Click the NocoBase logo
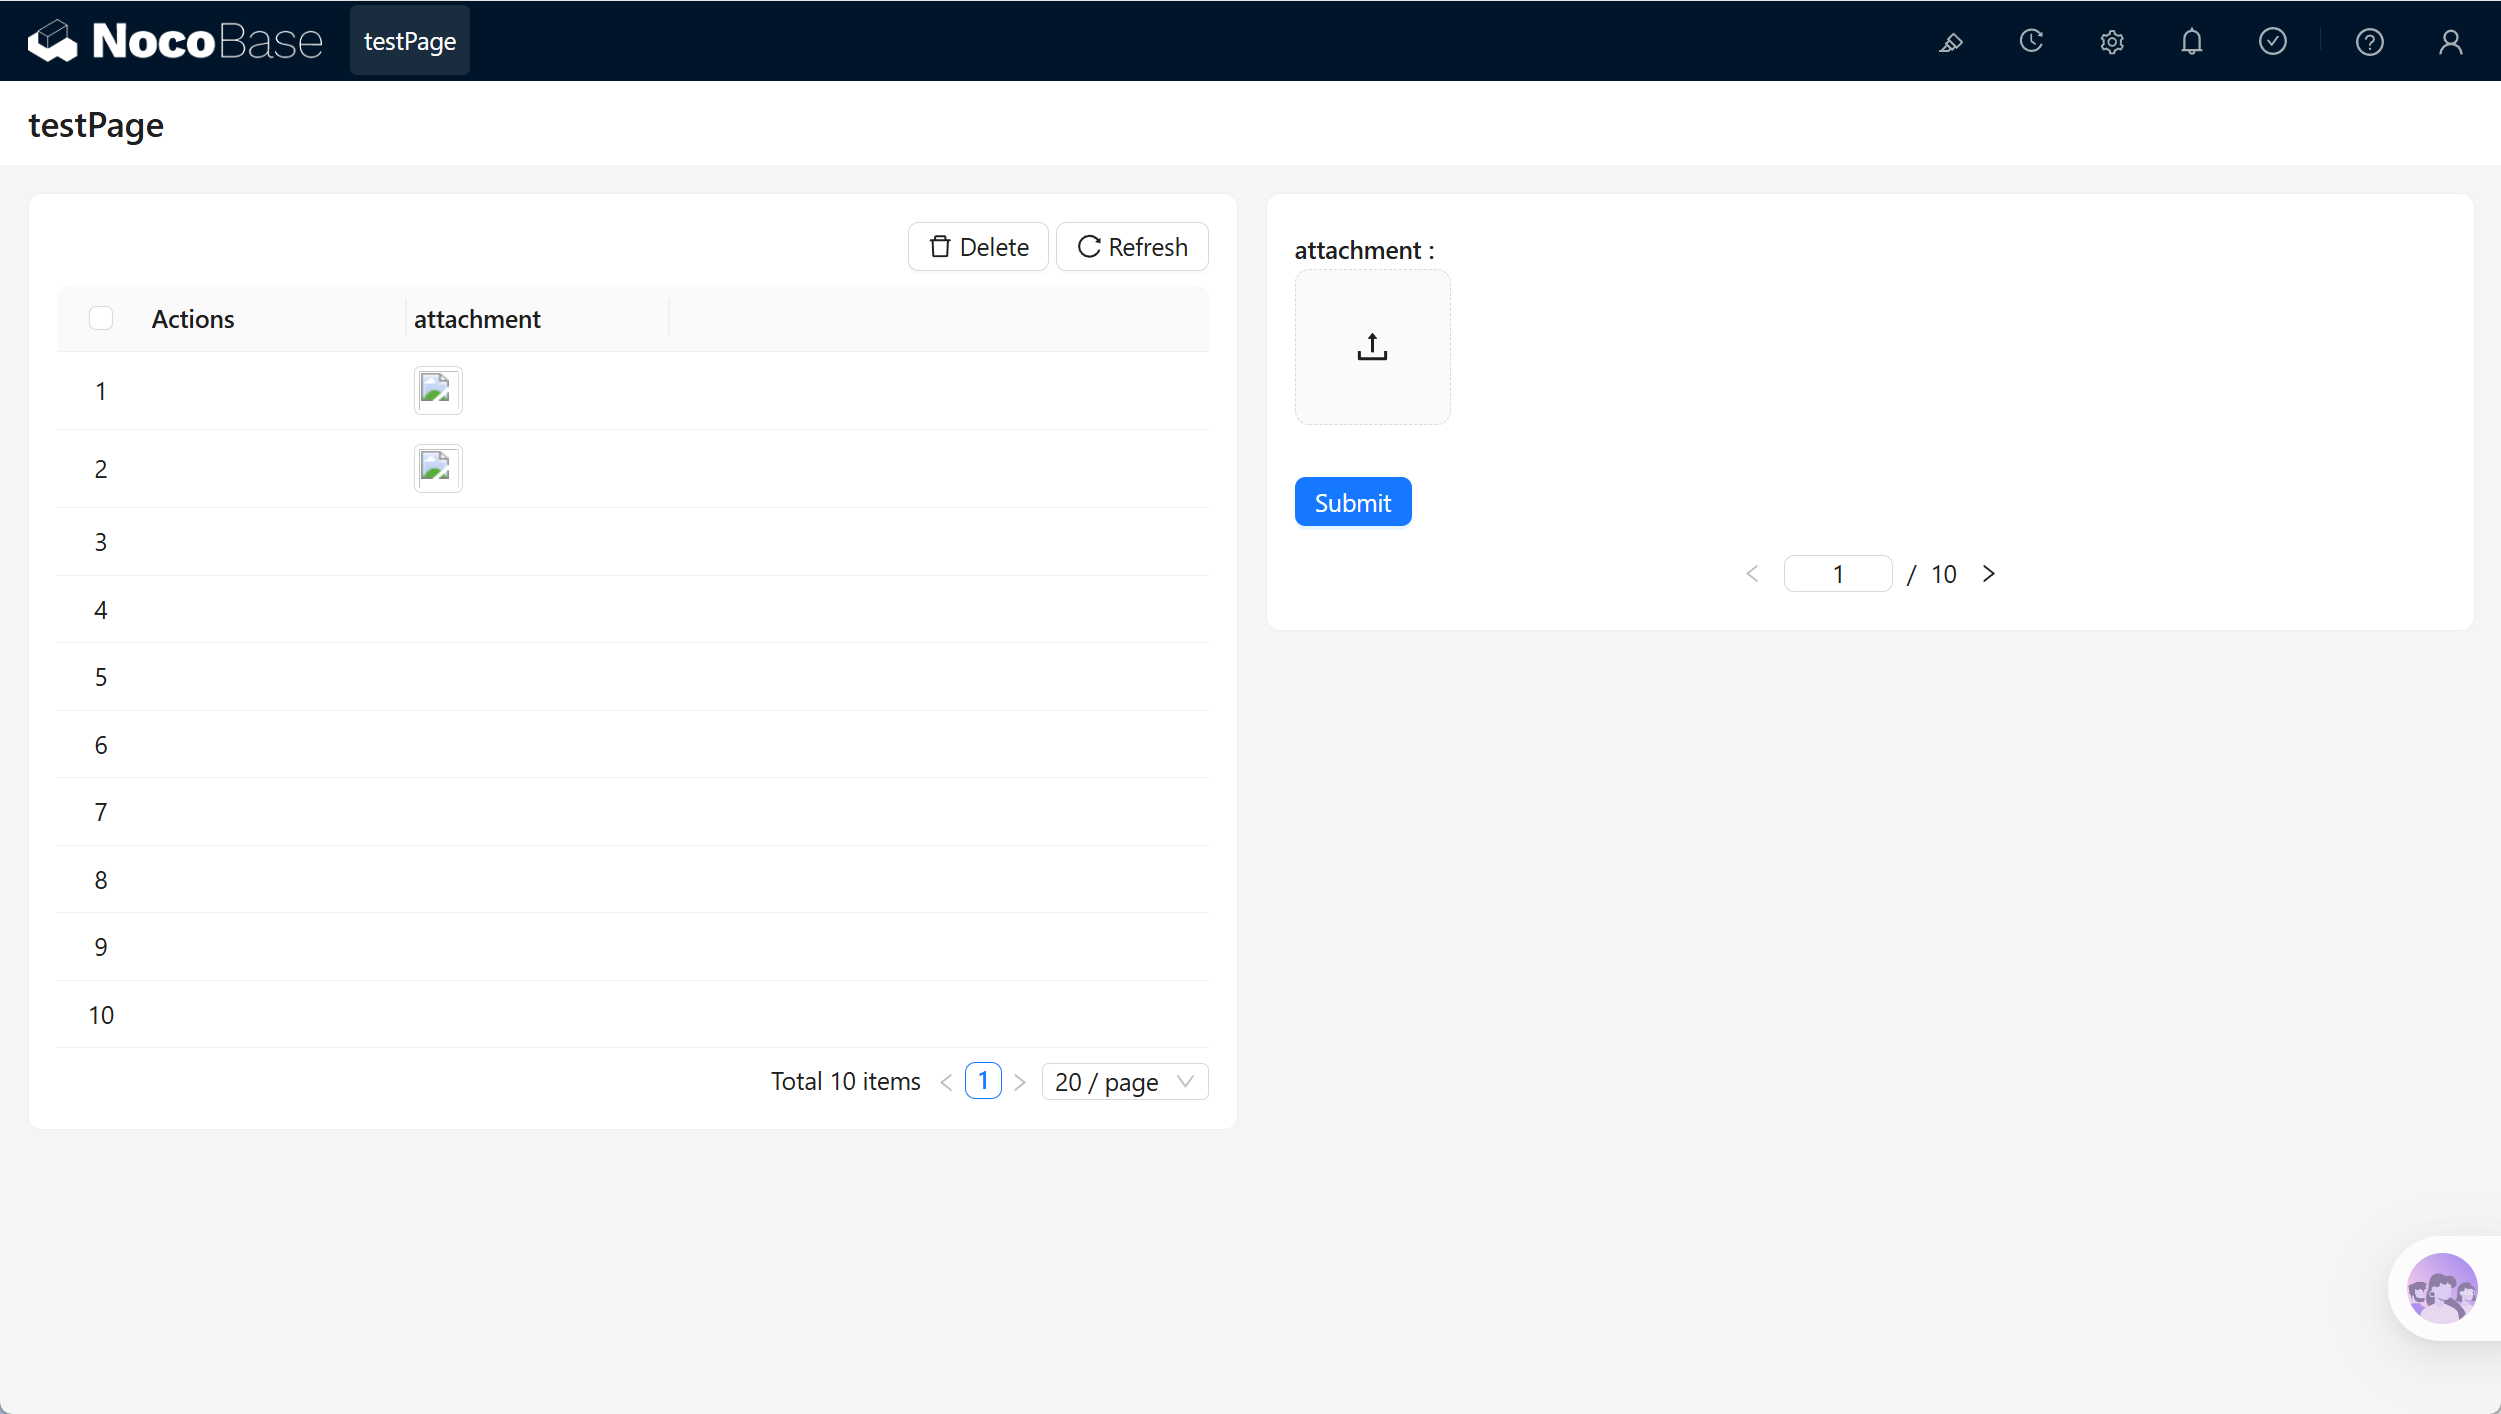Viewport: 2501px width, 1414px height. 175,41
